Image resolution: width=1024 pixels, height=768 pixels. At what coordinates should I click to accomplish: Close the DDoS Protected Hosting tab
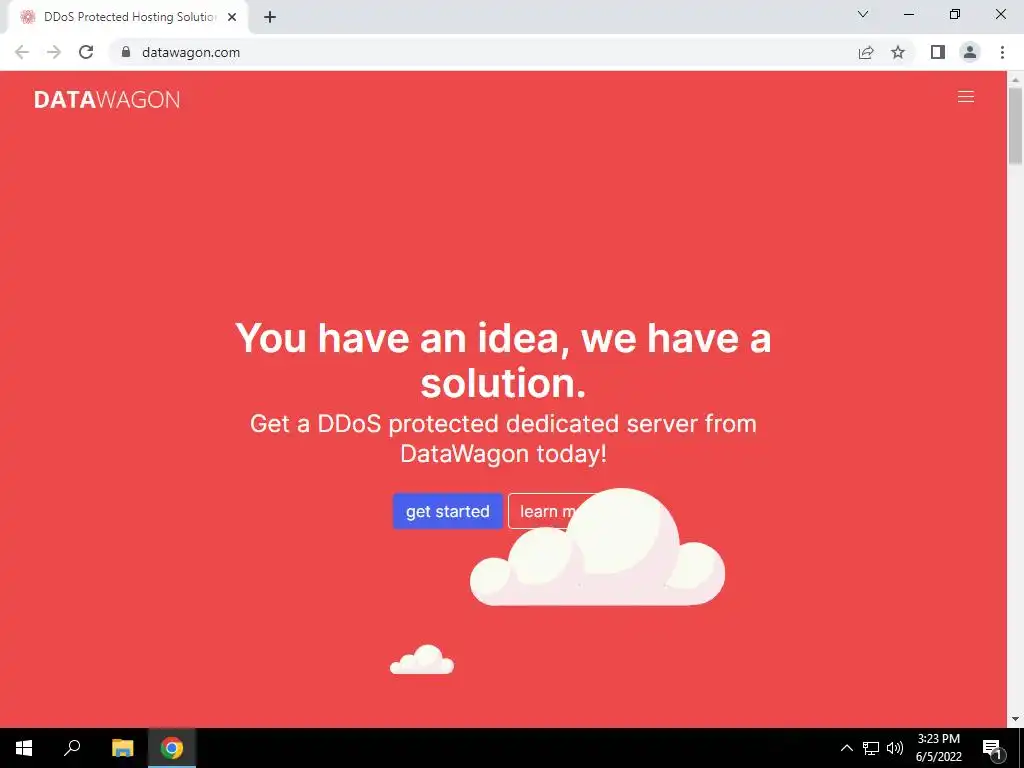click(x=232, y=17)
